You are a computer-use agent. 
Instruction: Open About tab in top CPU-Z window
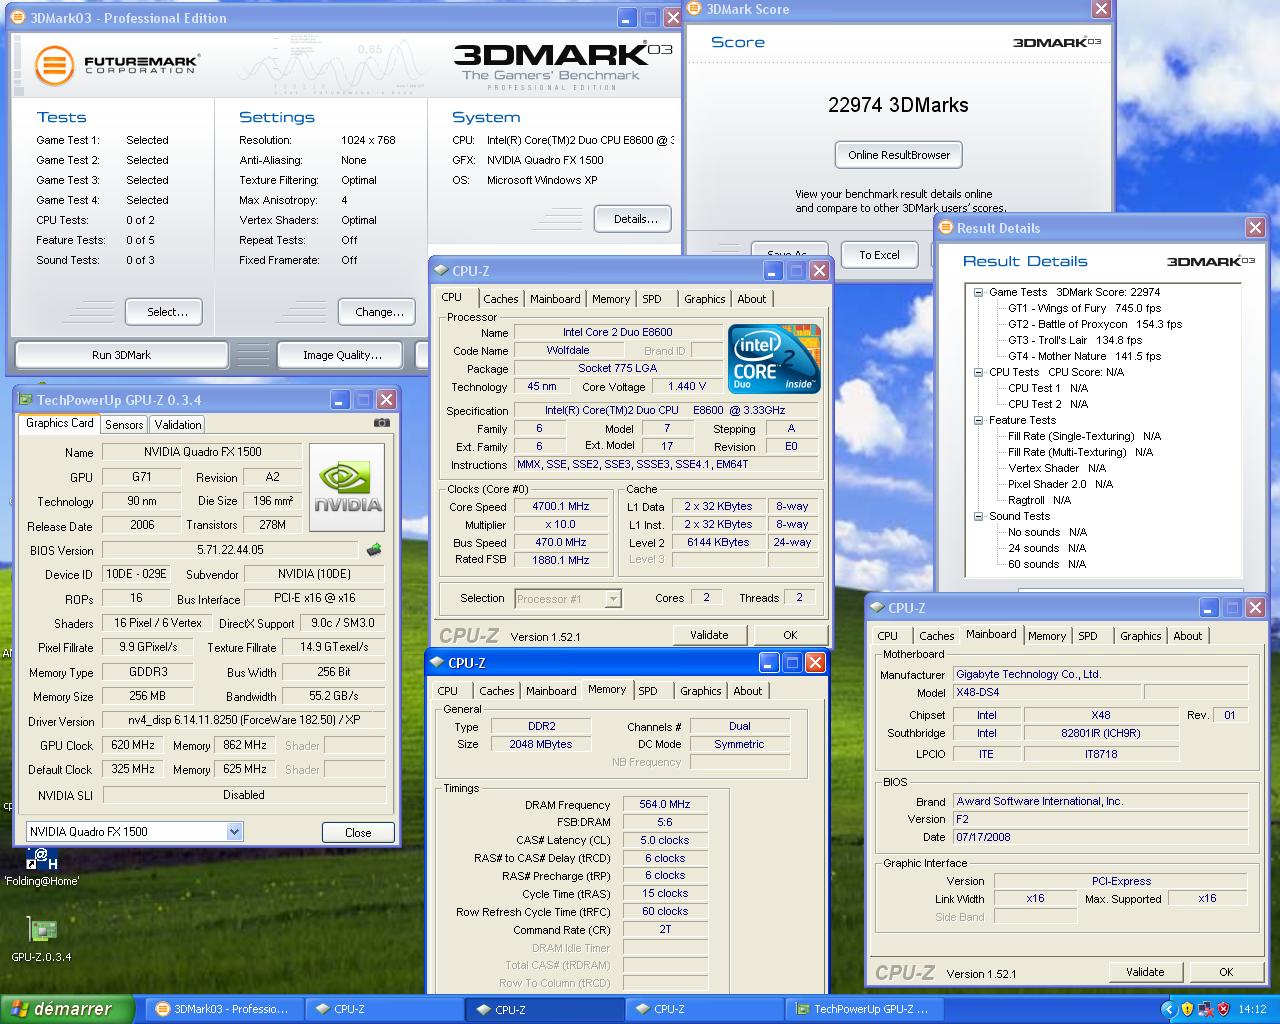[752, 299]
